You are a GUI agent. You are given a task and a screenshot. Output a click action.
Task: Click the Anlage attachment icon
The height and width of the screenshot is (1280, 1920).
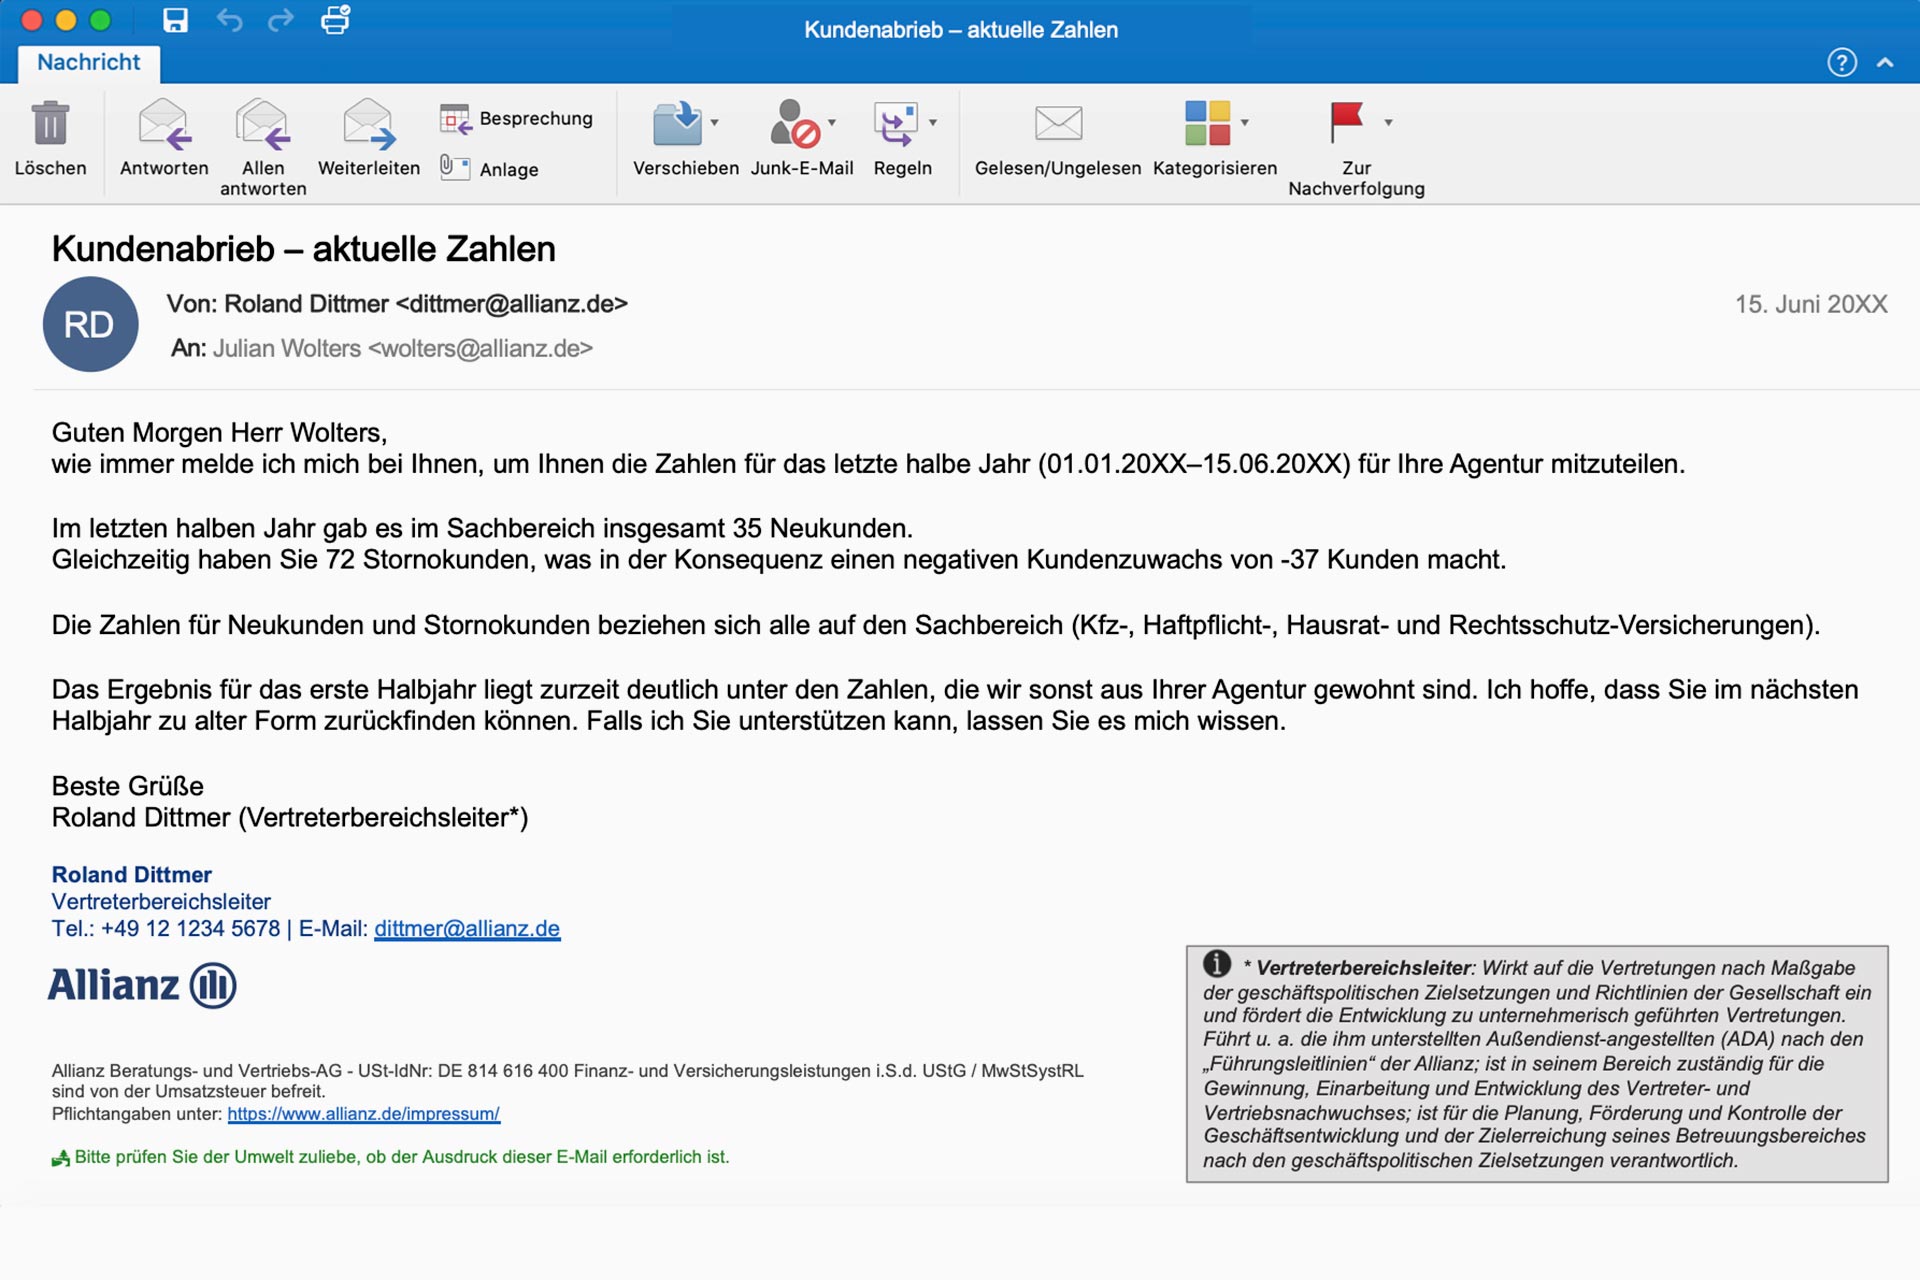point(455,168)
